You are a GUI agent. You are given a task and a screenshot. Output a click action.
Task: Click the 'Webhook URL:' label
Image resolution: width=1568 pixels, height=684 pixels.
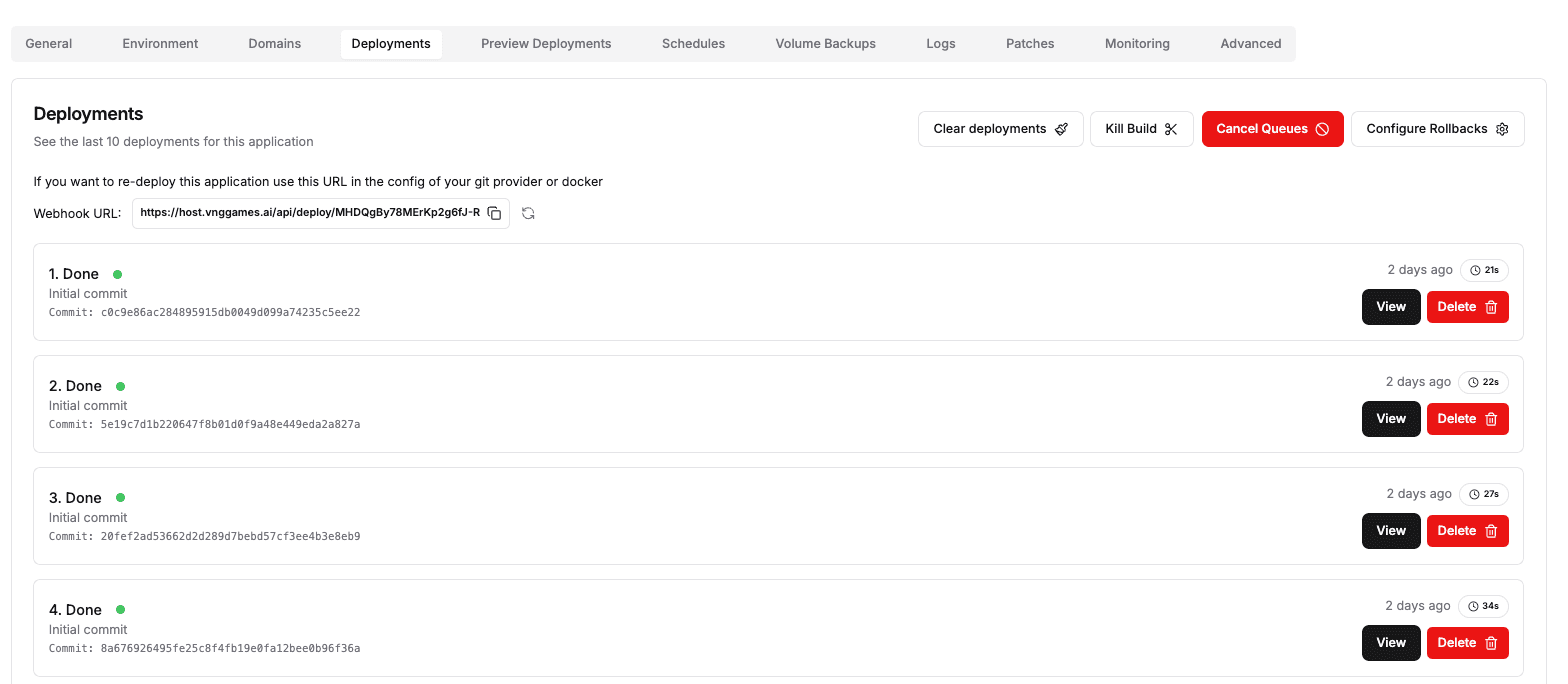click(77, 213)
